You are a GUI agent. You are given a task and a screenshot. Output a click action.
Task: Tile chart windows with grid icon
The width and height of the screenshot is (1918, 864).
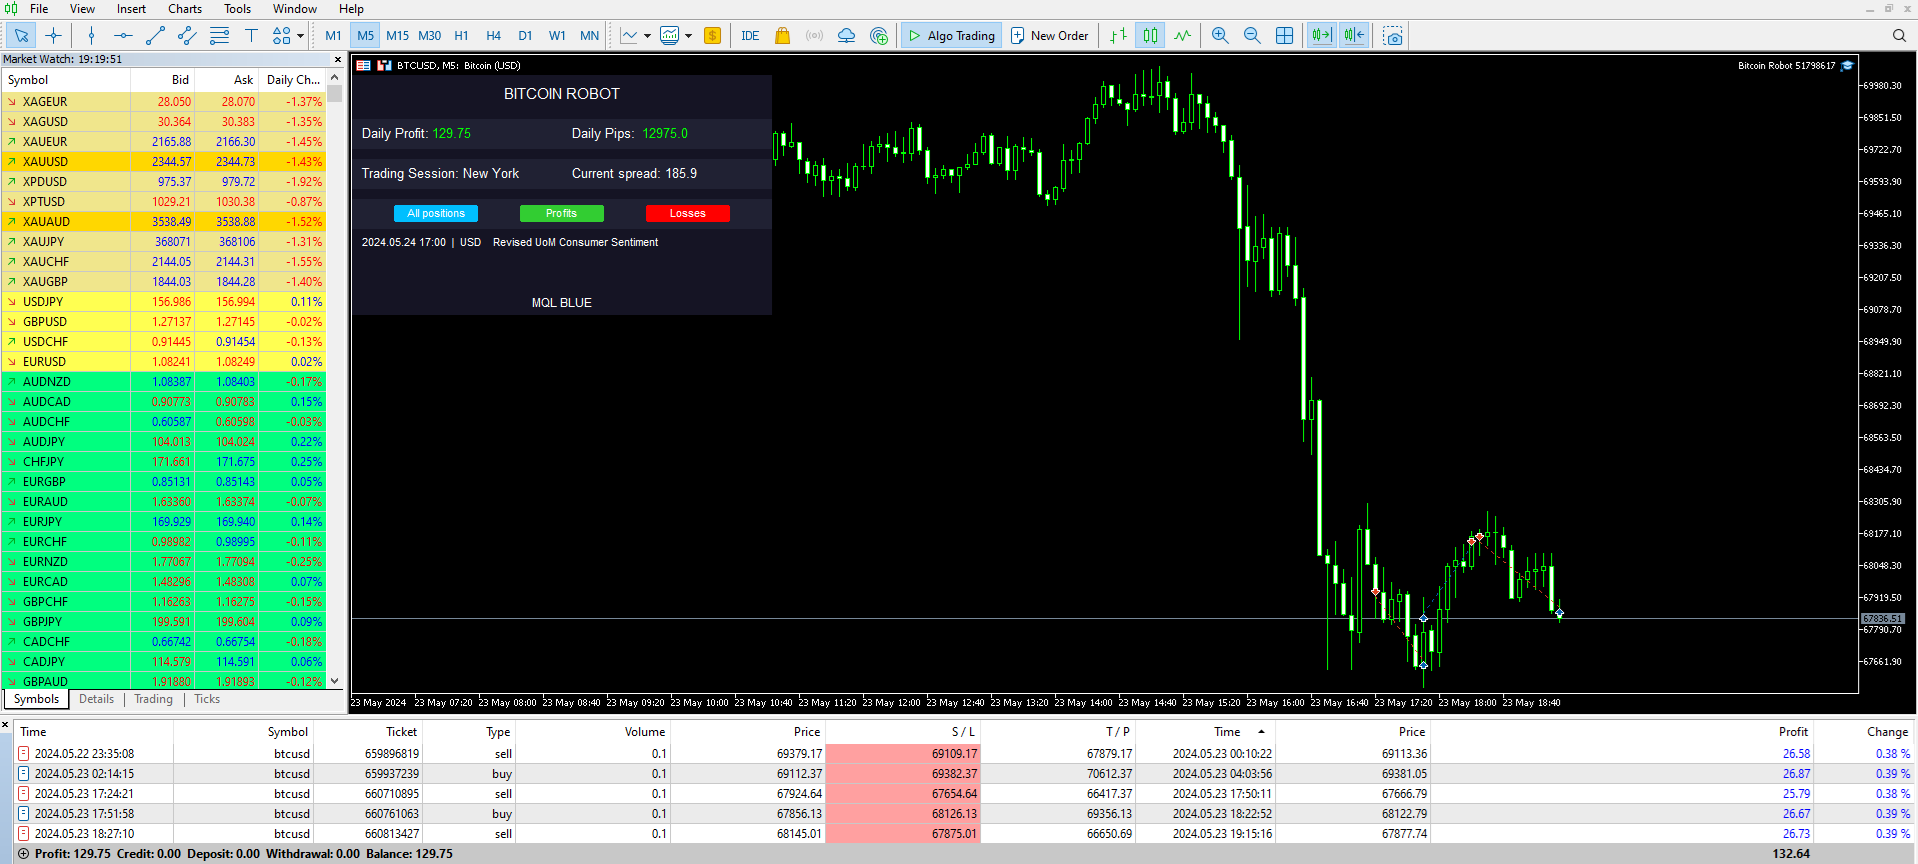click(x=1284, y=36)
